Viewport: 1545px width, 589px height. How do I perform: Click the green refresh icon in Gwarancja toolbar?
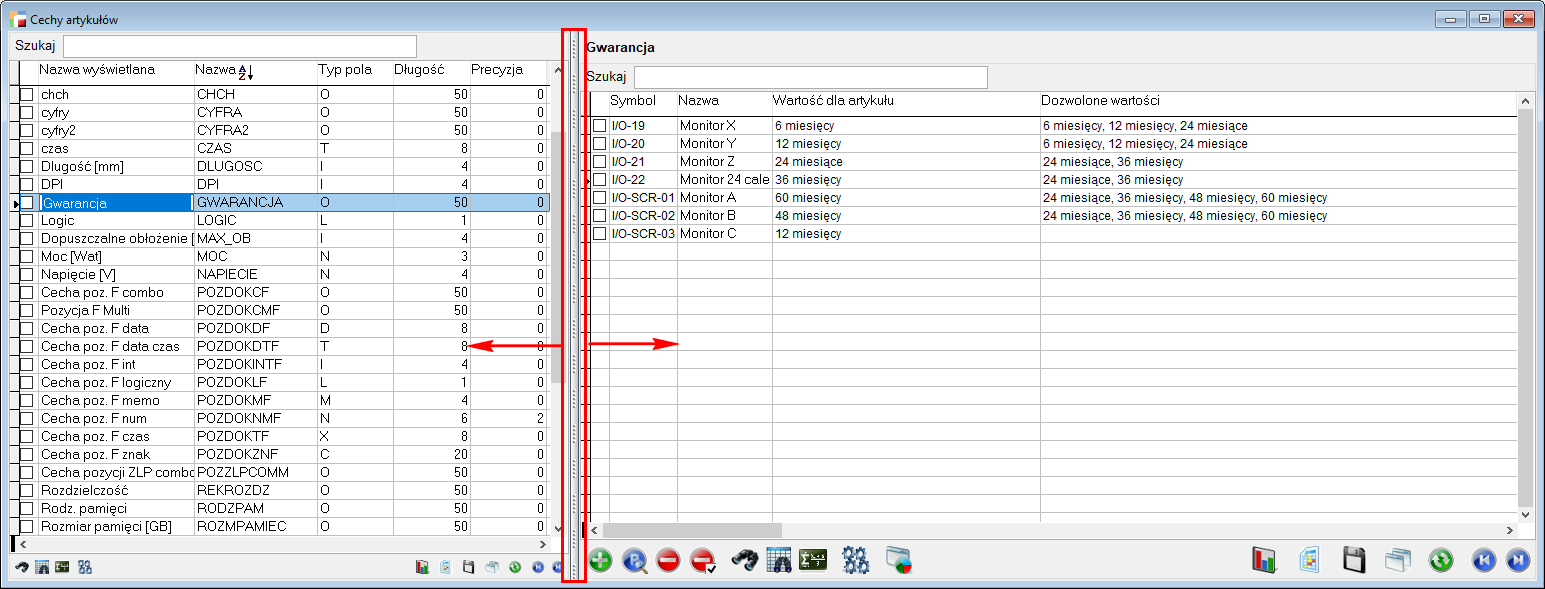tap(1441, 561)
